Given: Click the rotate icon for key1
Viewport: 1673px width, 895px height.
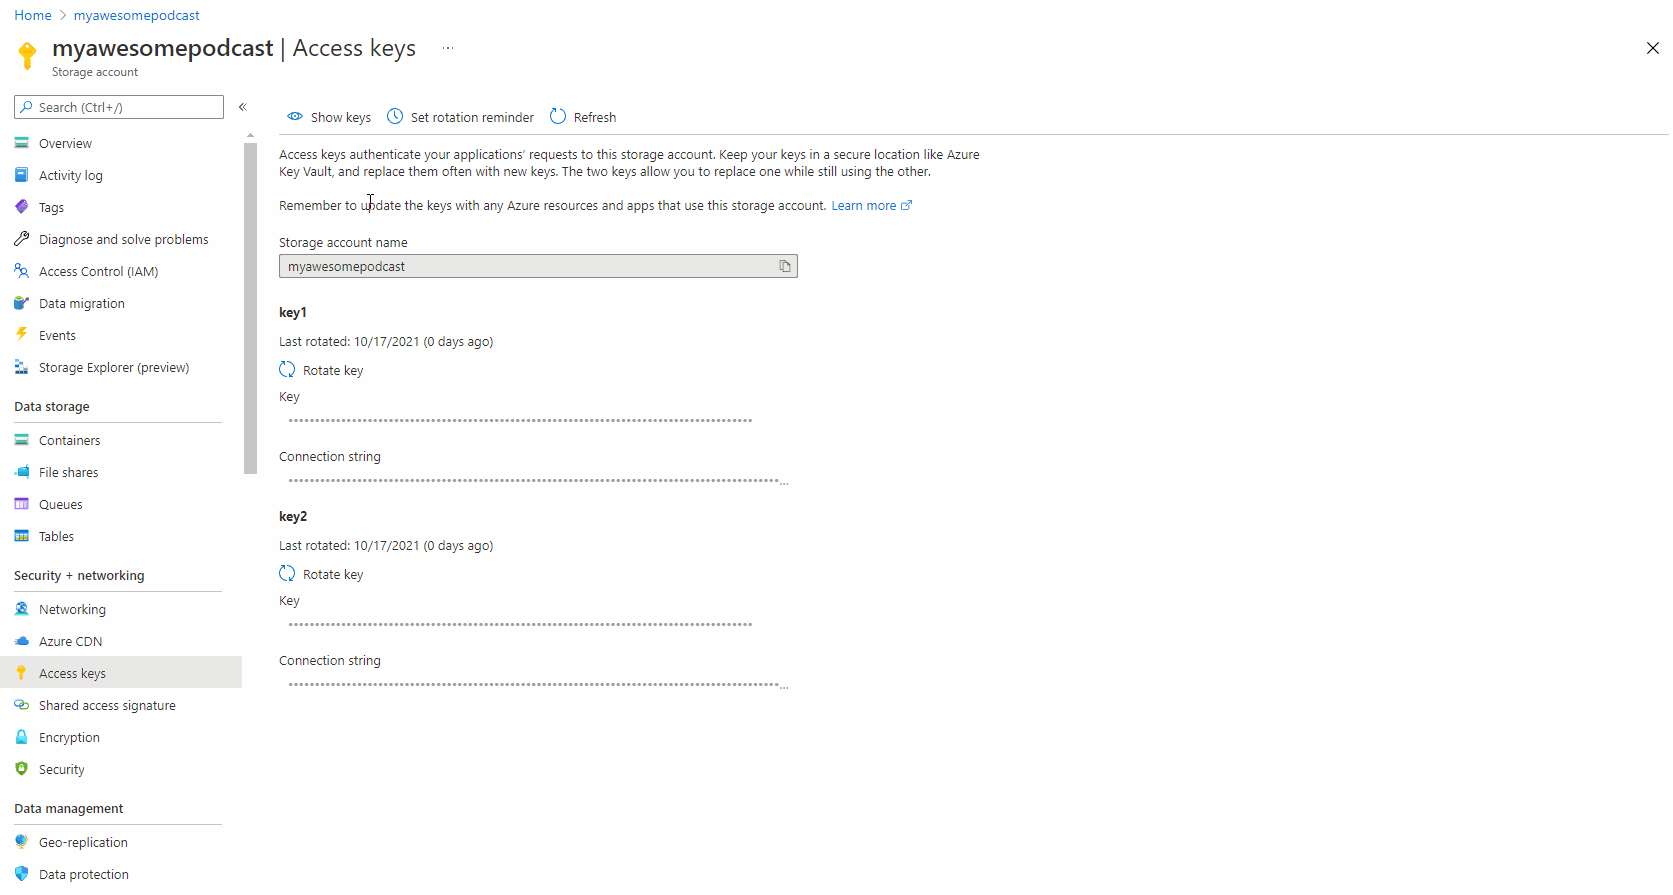Looking at the screenshot, I should 287,370.
